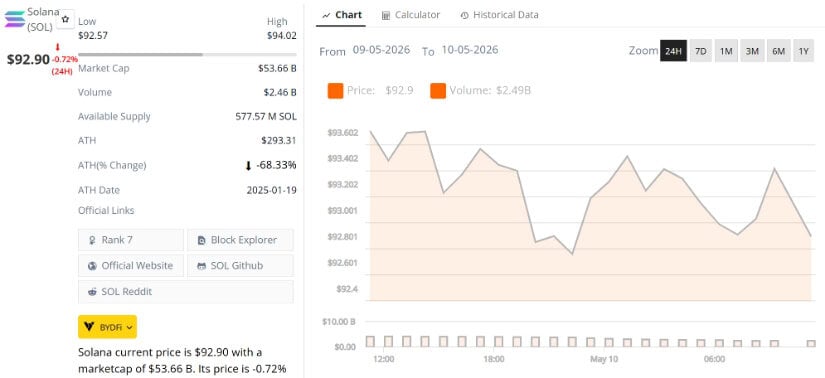Toggle the Volume series legend swatch

(x=438, y=91)
